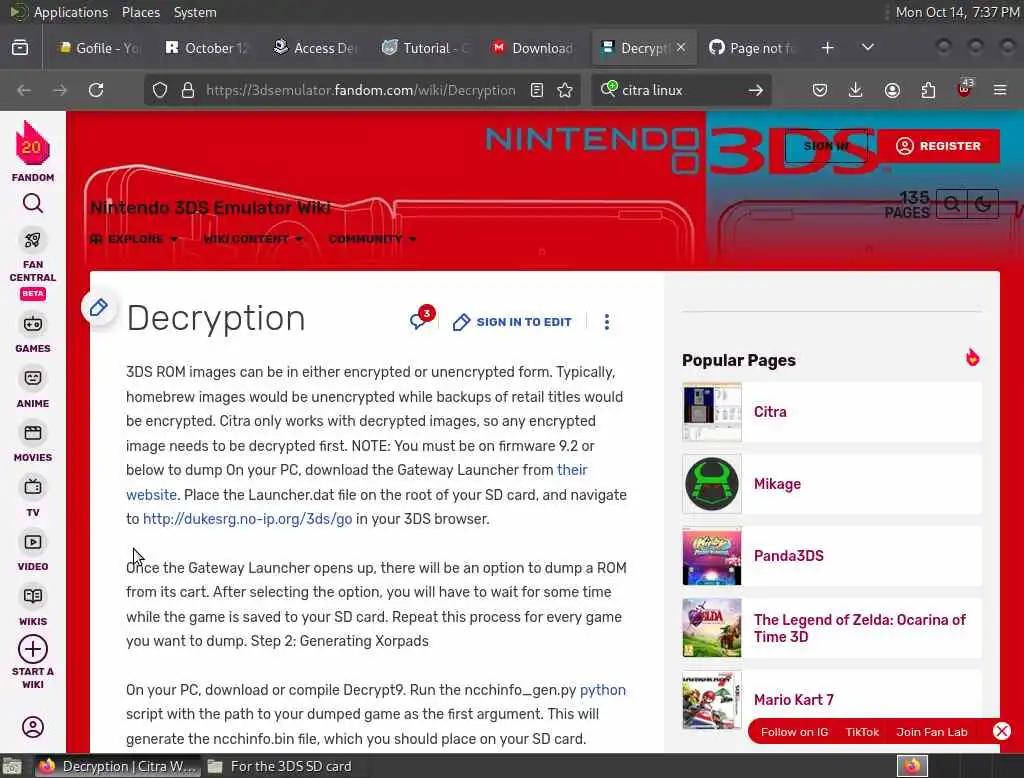This screenshot has height=778, width=1024.
Task: Switch to the October 12 tab
Action: pos(207,48)
